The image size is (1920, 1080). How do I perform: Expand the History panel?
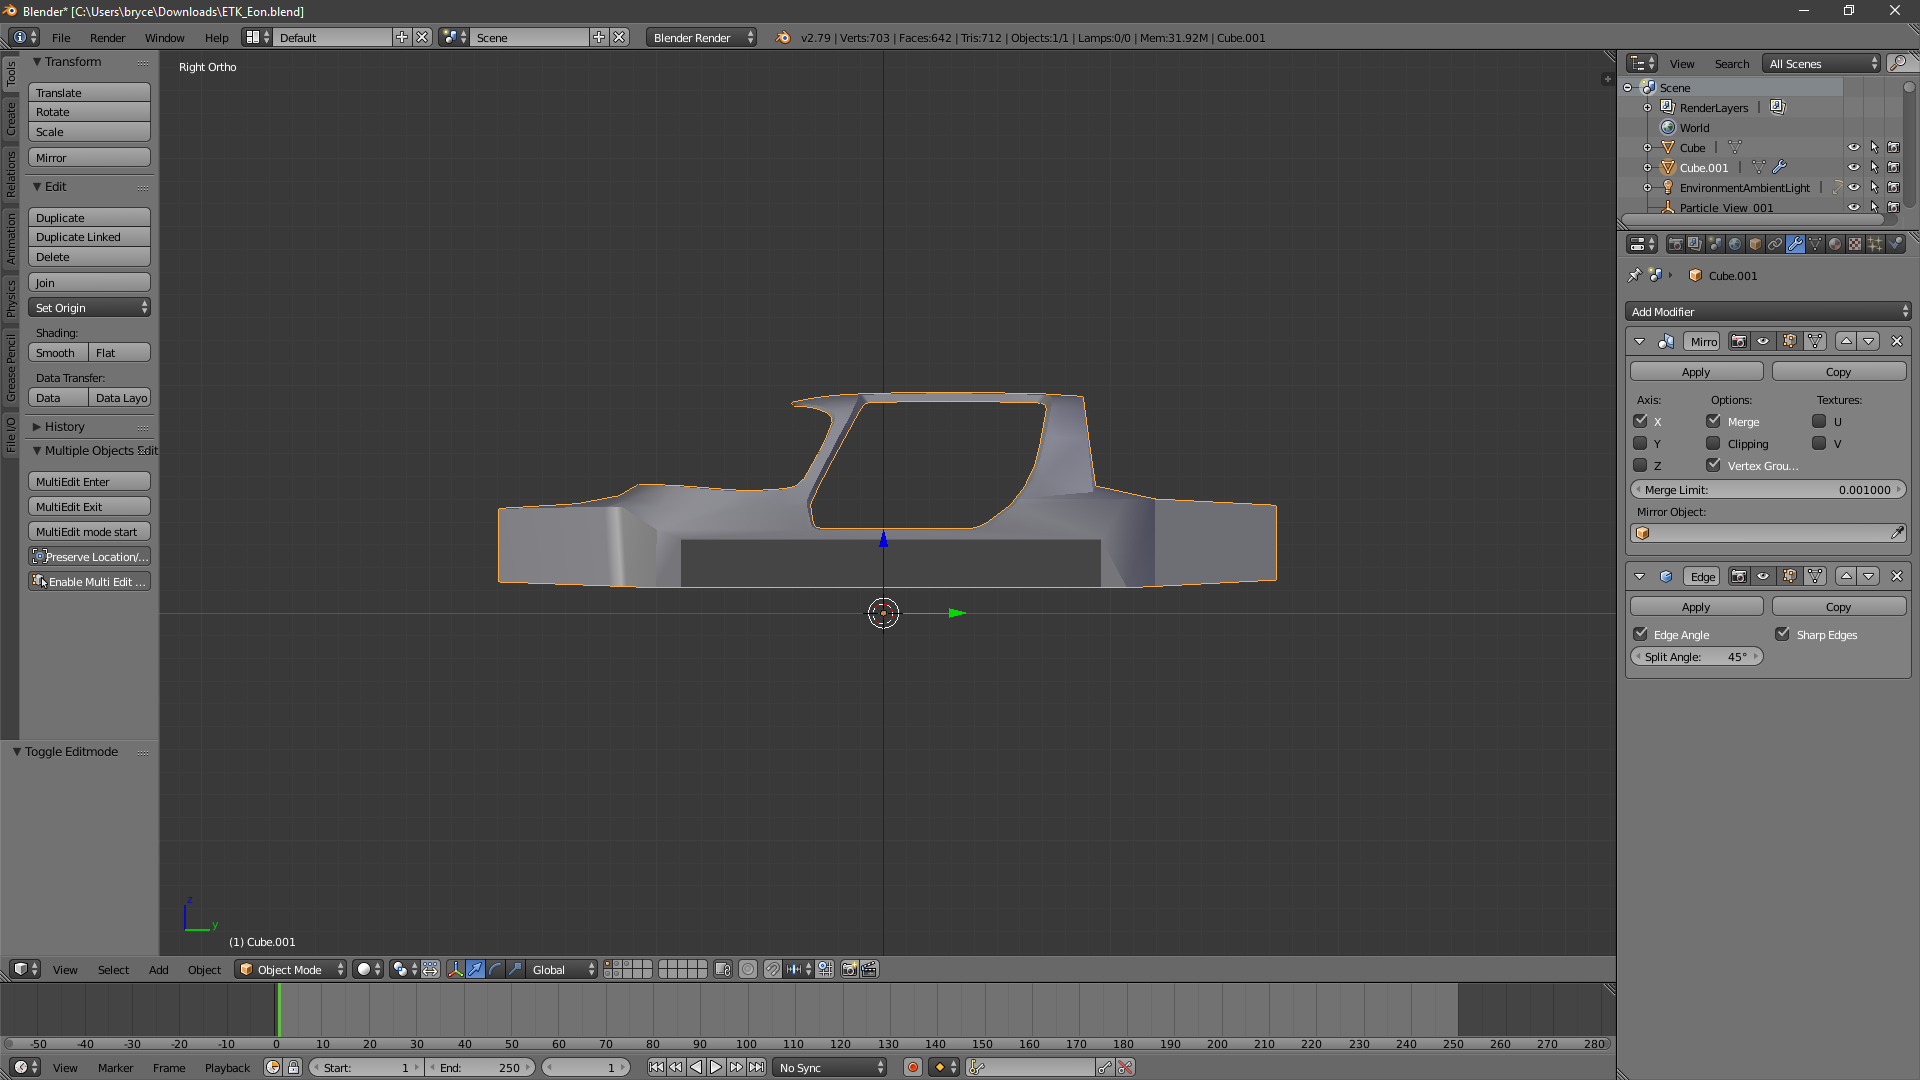[64, 426]
